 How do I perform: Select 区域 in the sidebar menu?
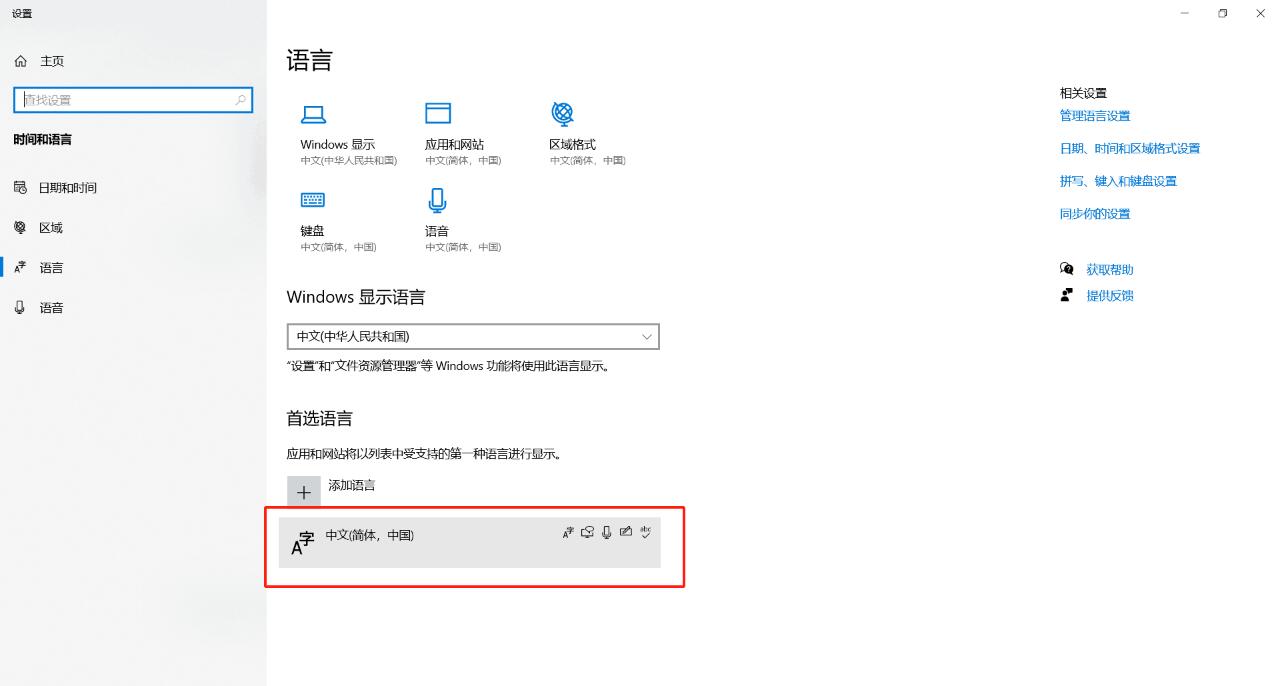(50, 228)
